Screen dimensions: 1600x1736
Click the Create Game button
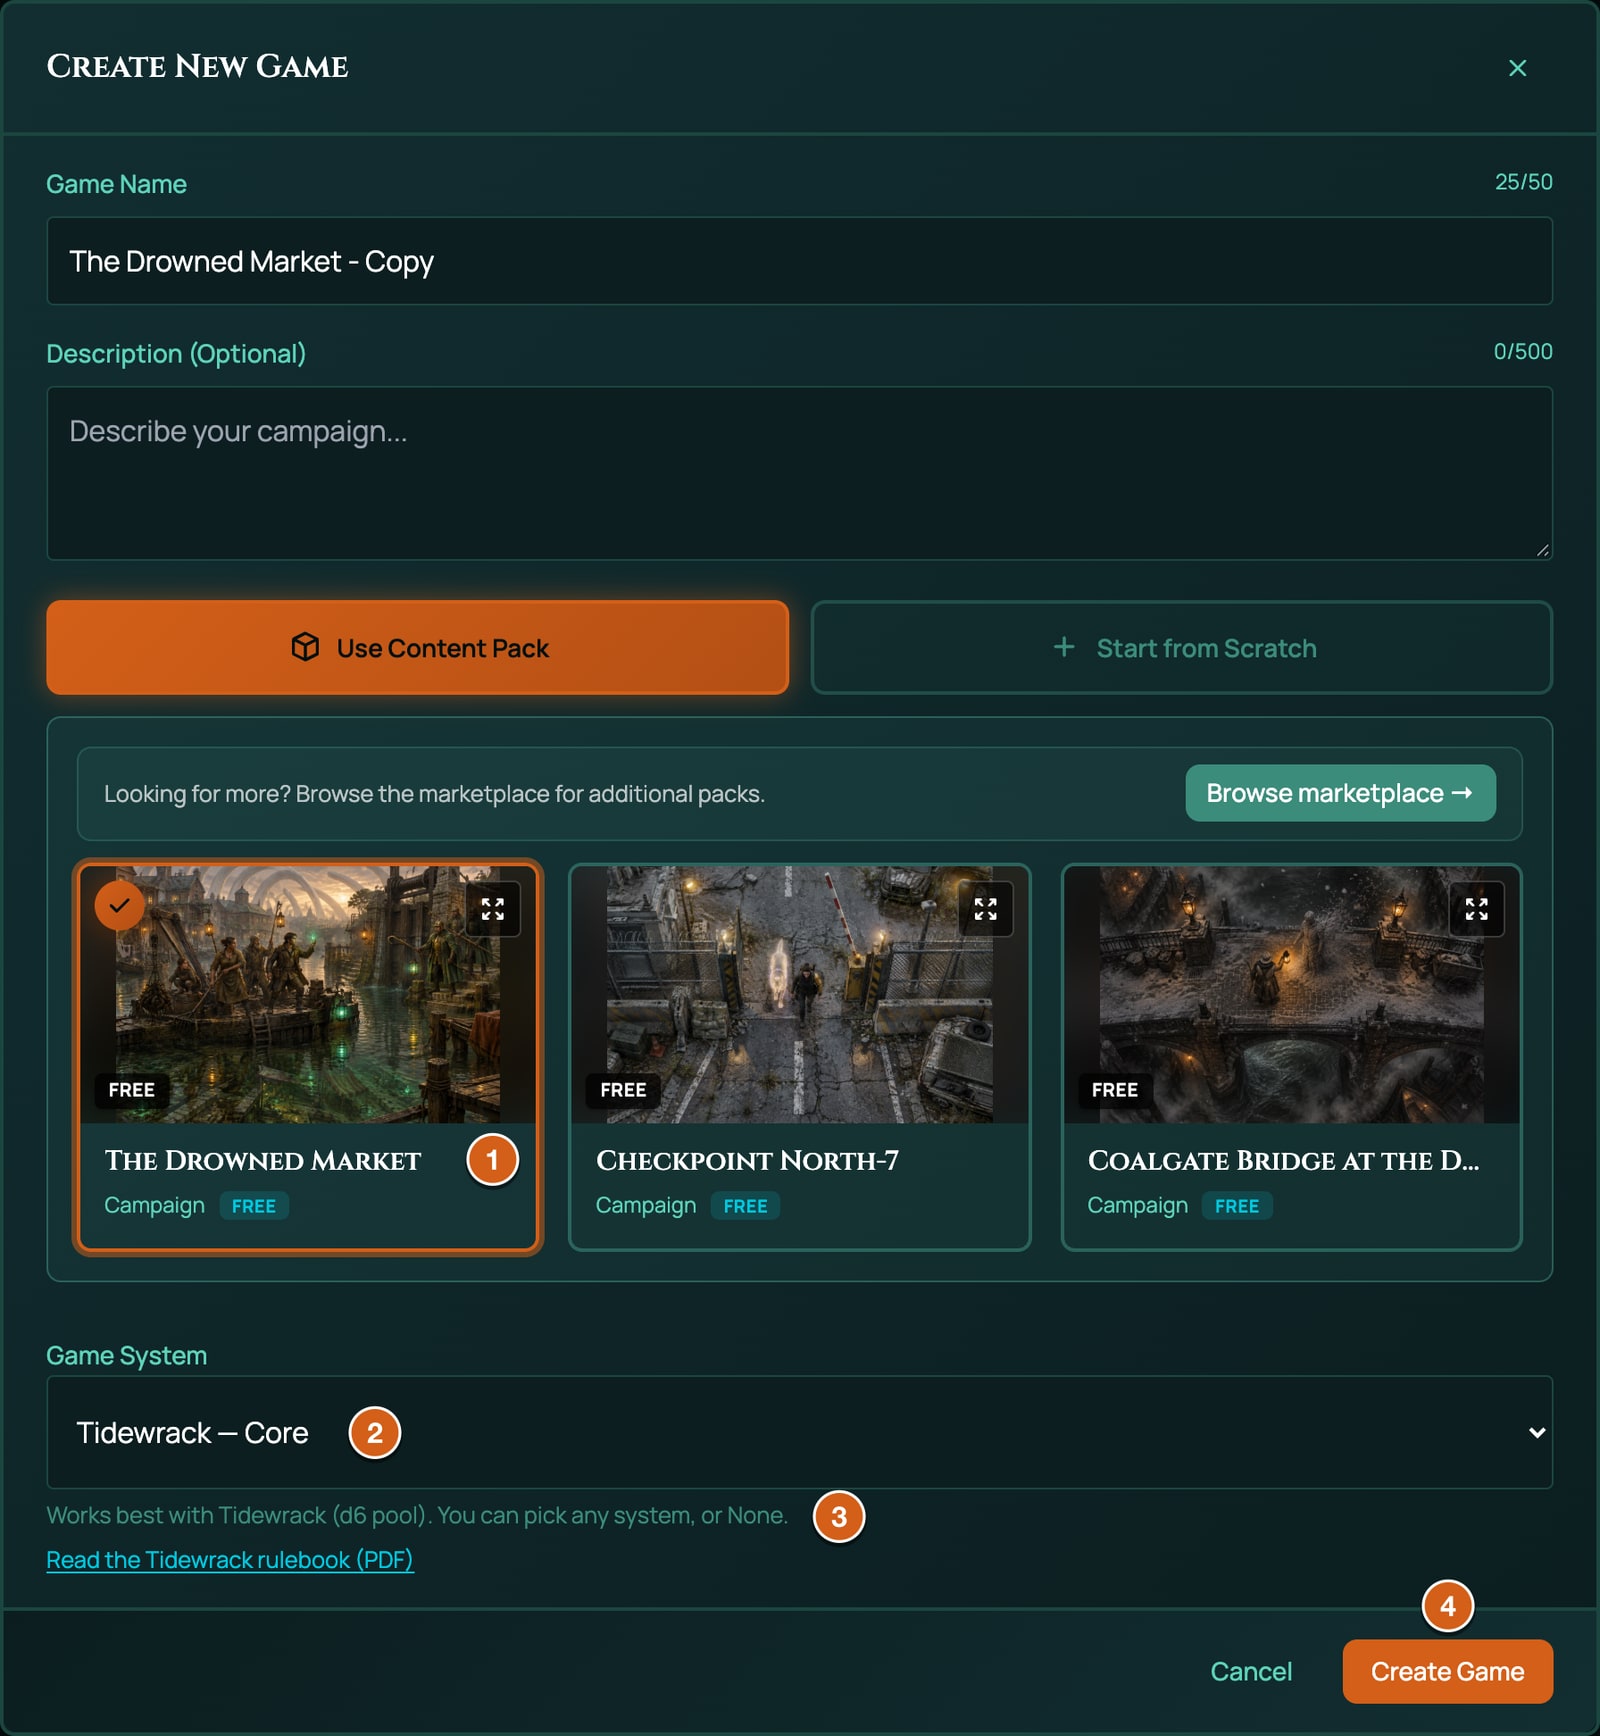[1447, 1671]
